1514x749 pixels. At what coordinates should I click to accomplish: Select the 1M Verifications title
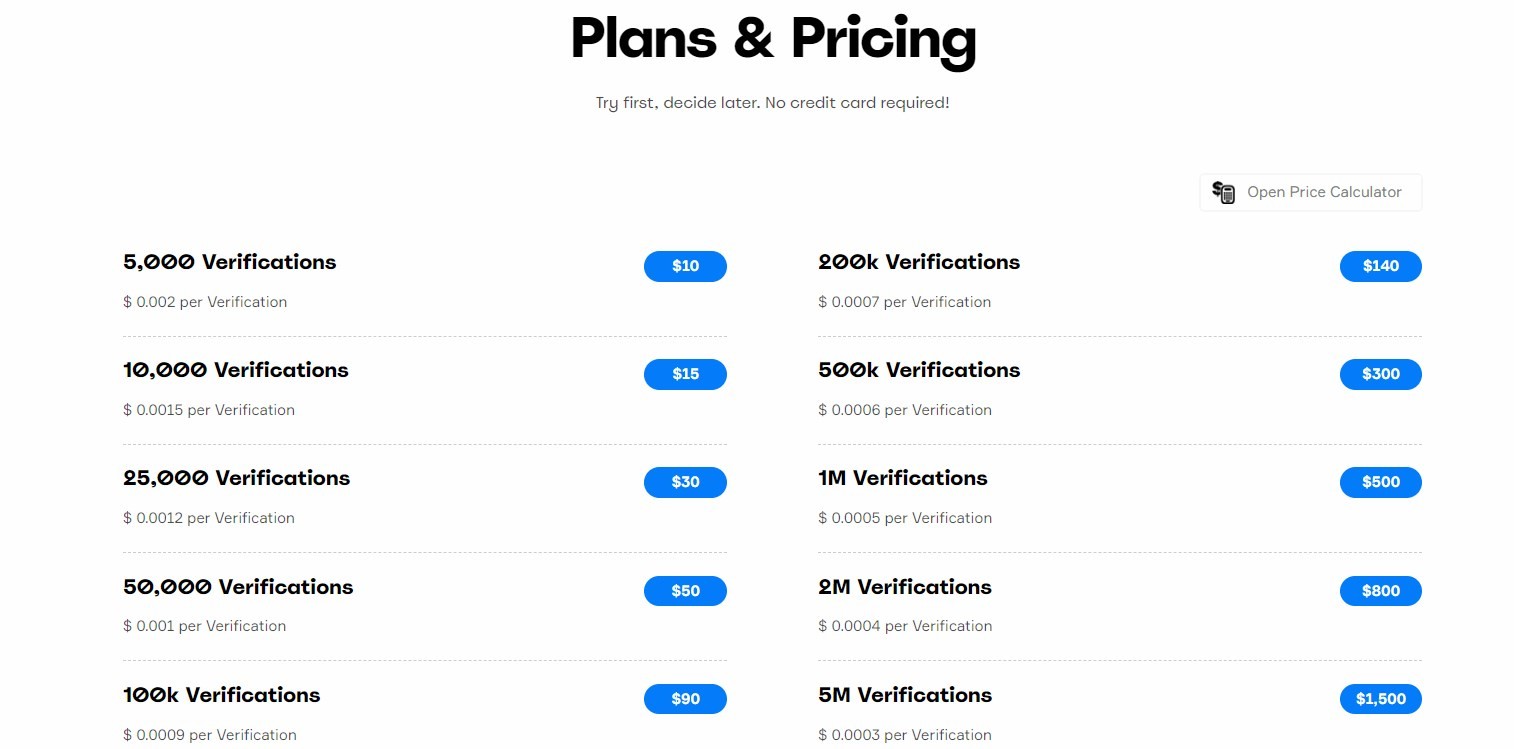pos(903,478)
